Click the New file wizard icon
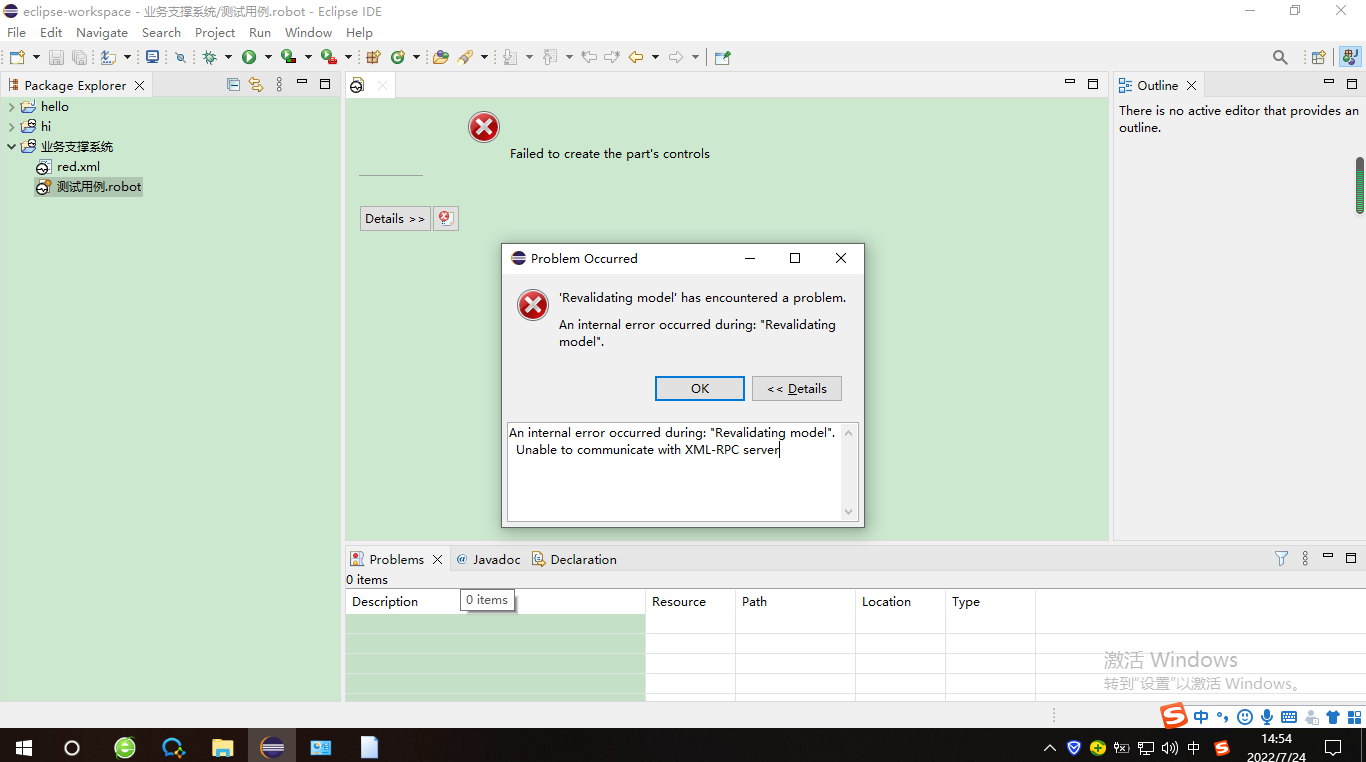The height and width of the screenshot is (762, 1366). [x=17, y=57]
